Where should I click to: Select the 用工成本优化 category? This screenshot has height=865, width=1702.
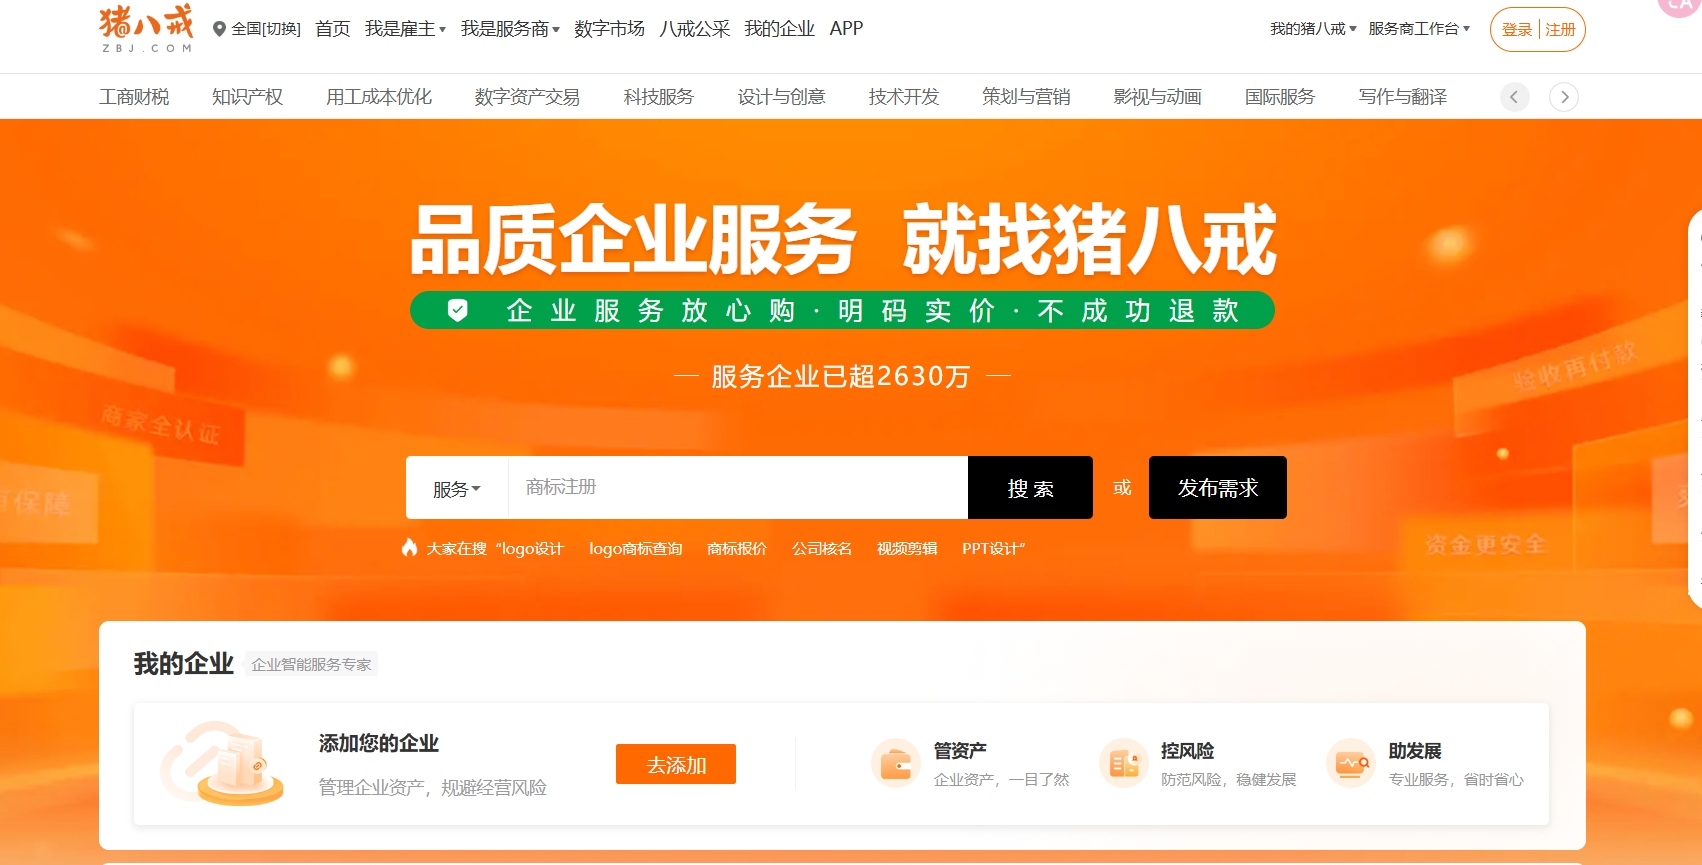[x=379, y=97]
